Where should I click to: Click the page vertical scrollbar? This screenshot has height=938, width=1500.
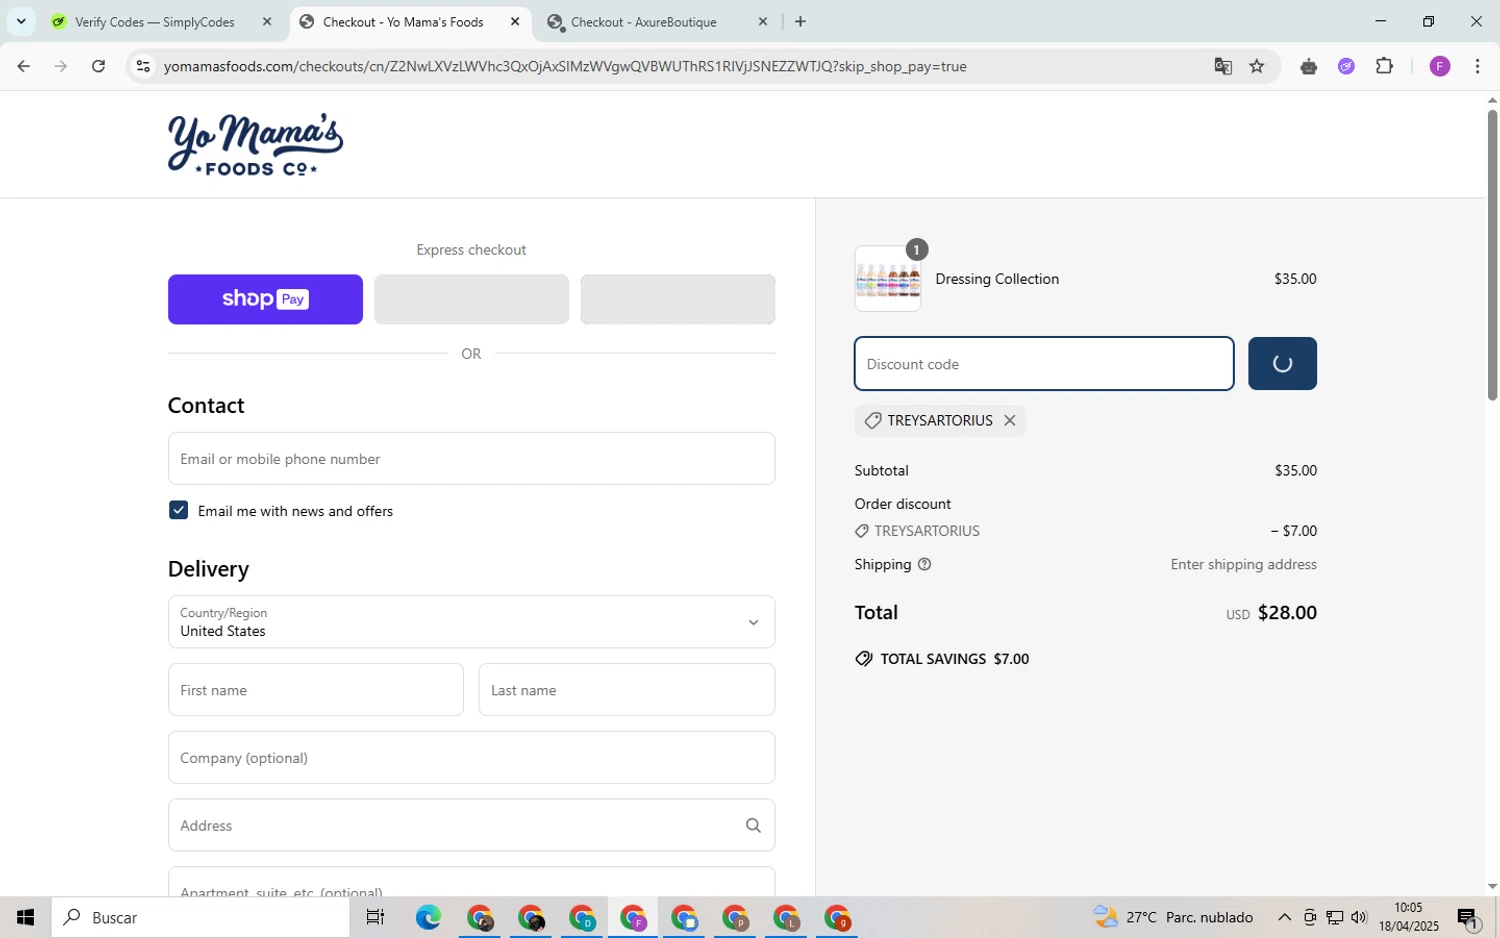coord(1492,255)
